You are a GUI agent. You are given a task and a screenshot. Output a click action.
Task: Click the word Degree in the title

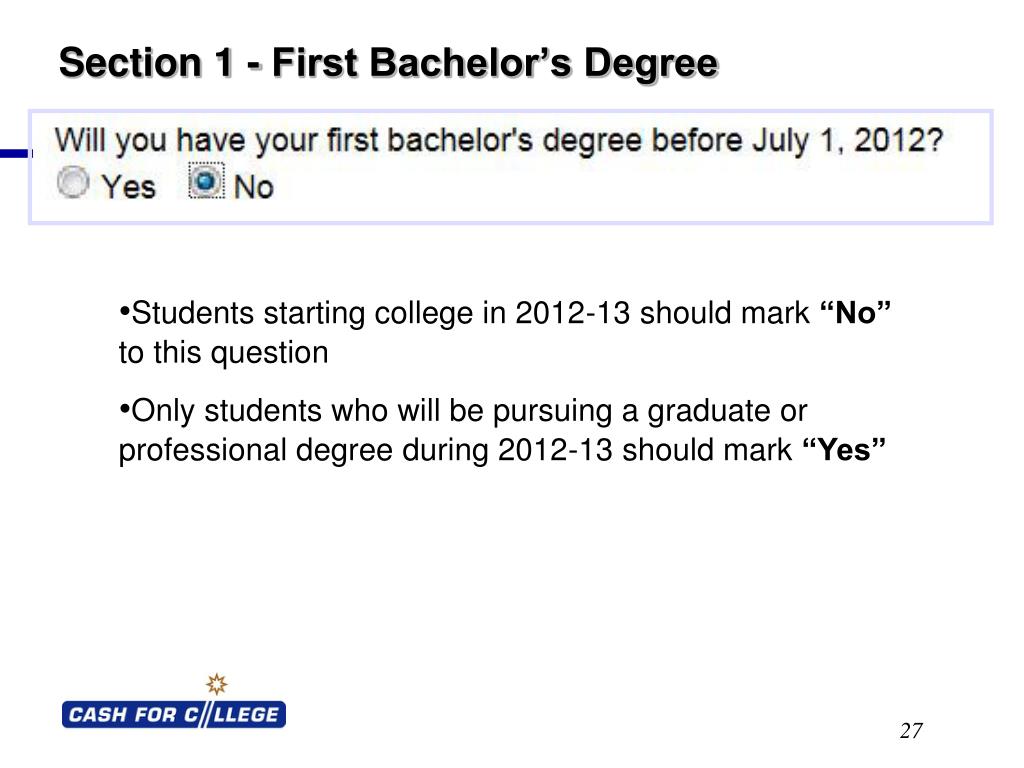click(651, 63)
